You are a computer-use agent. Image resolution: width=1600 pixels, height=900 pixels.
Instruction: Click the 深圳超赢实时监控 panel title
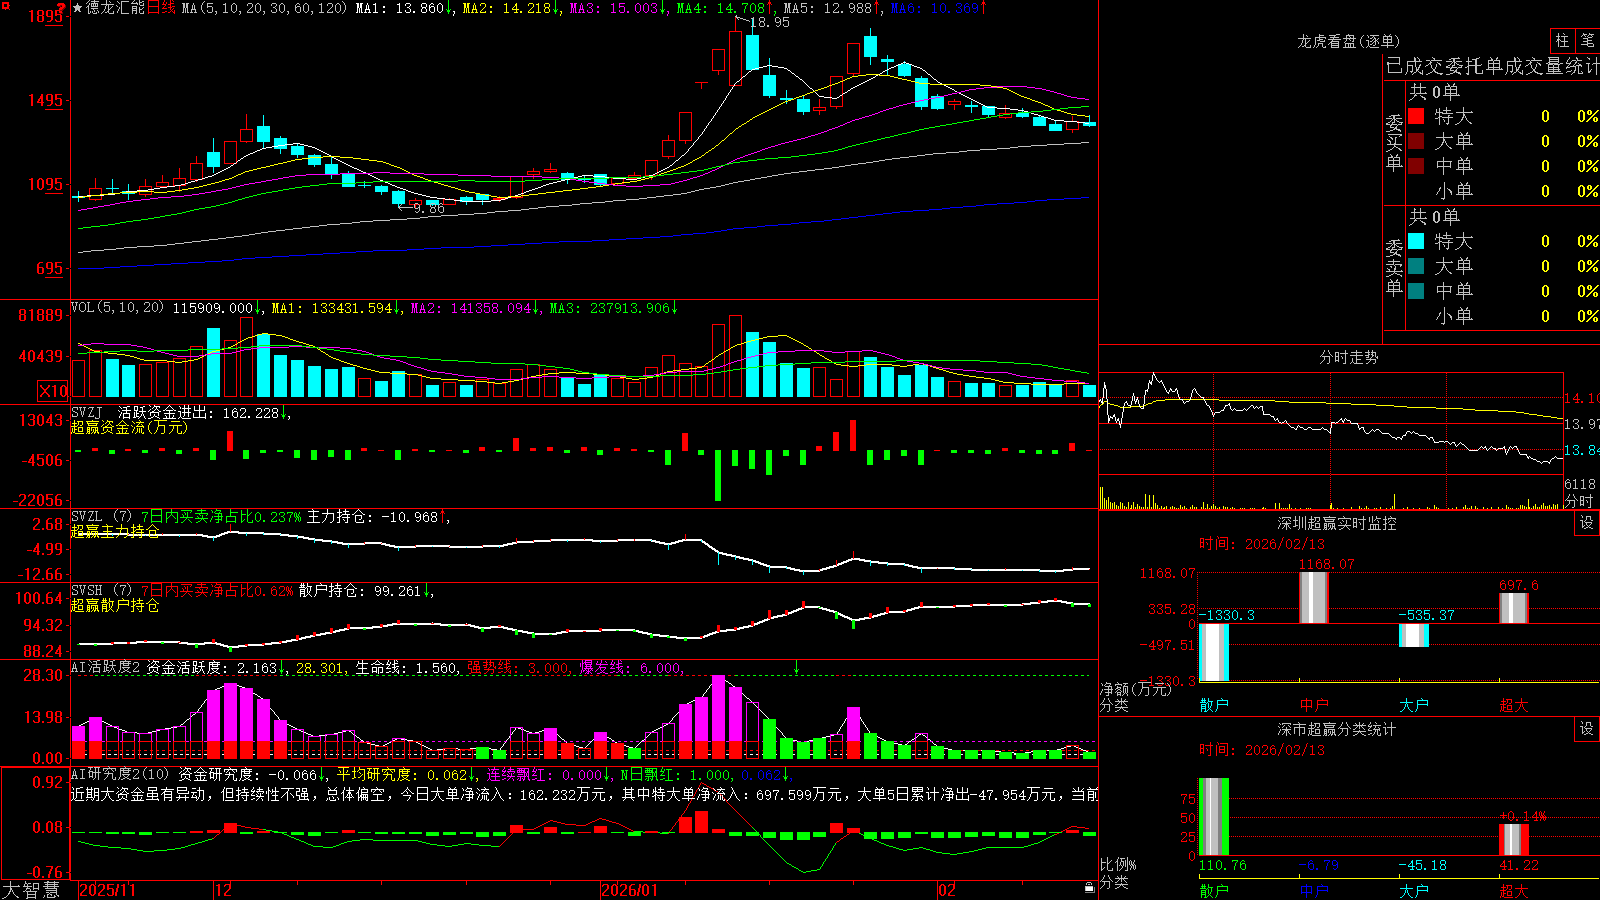tap(1336, 523)
